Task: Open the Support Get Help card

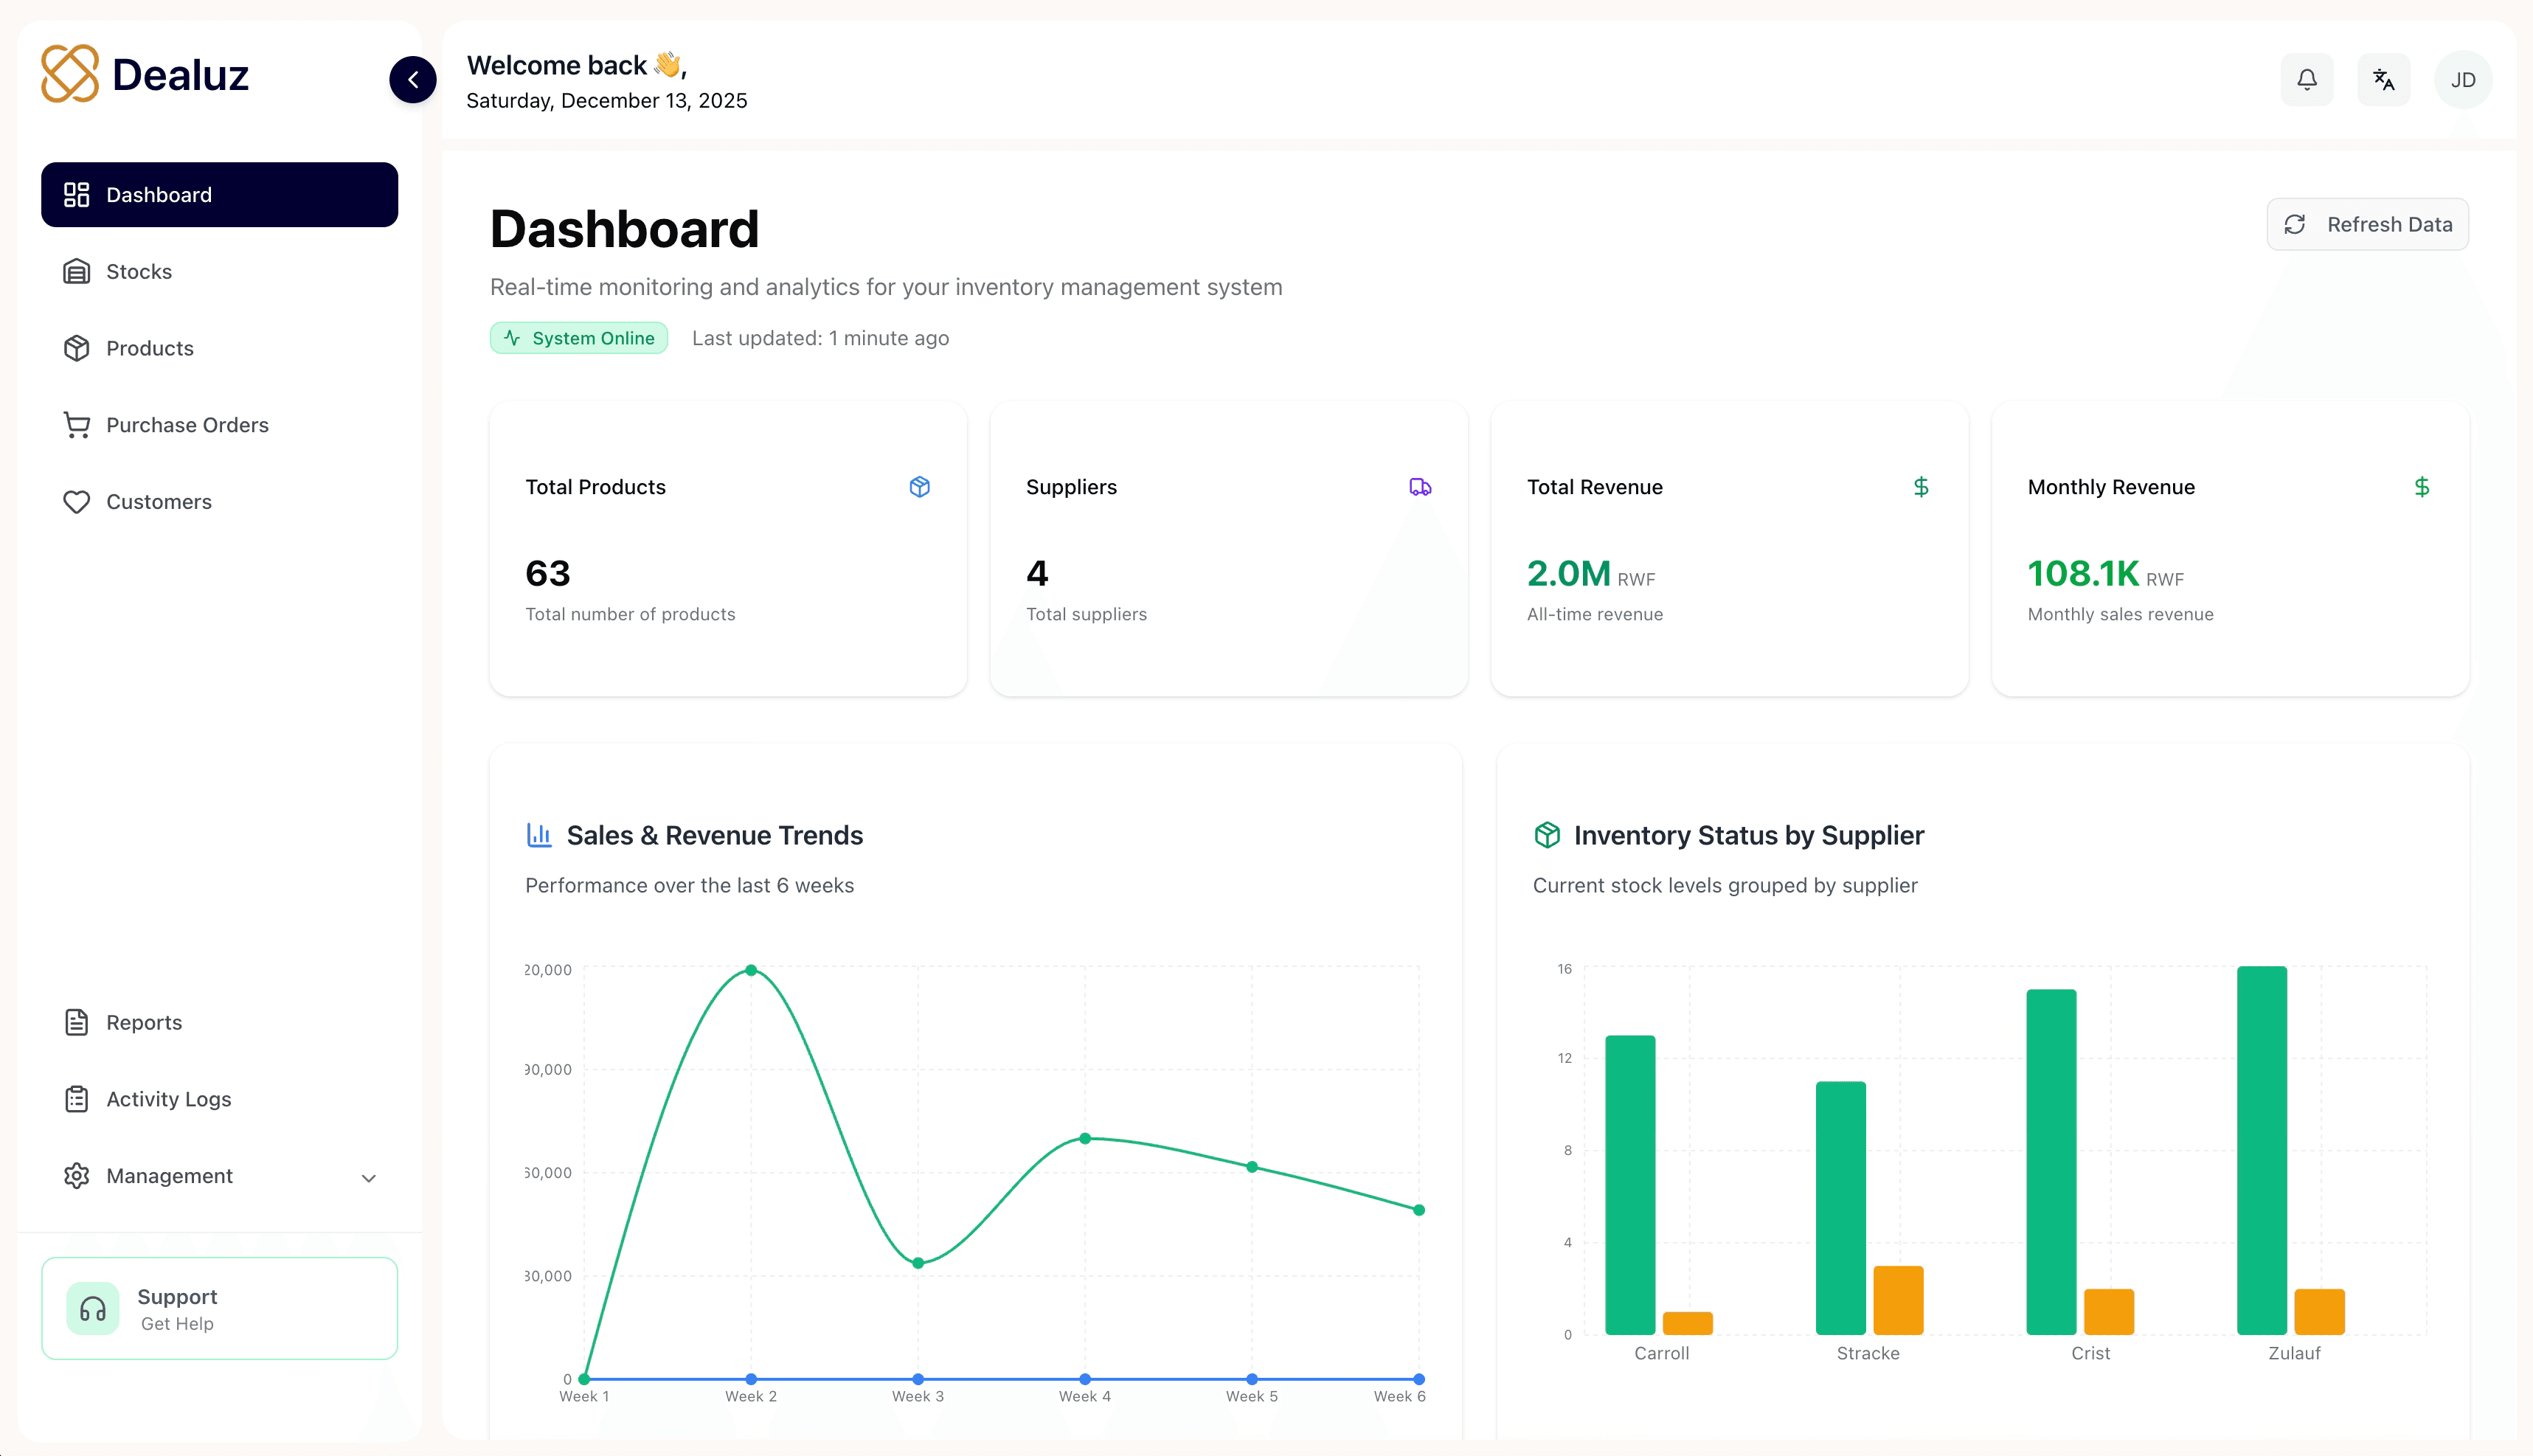Action: [219, 1308]
